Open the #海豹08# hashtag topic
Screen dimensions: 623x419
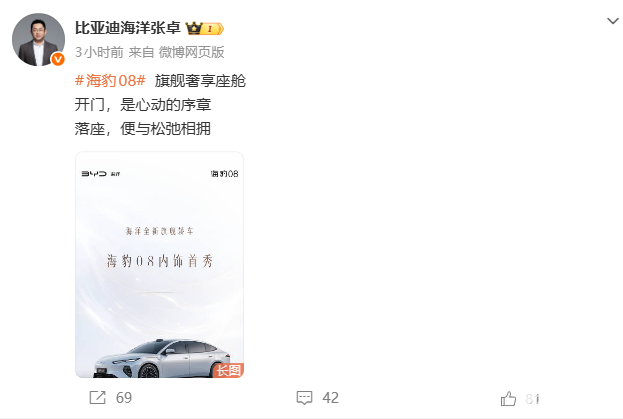click(110, 81)
